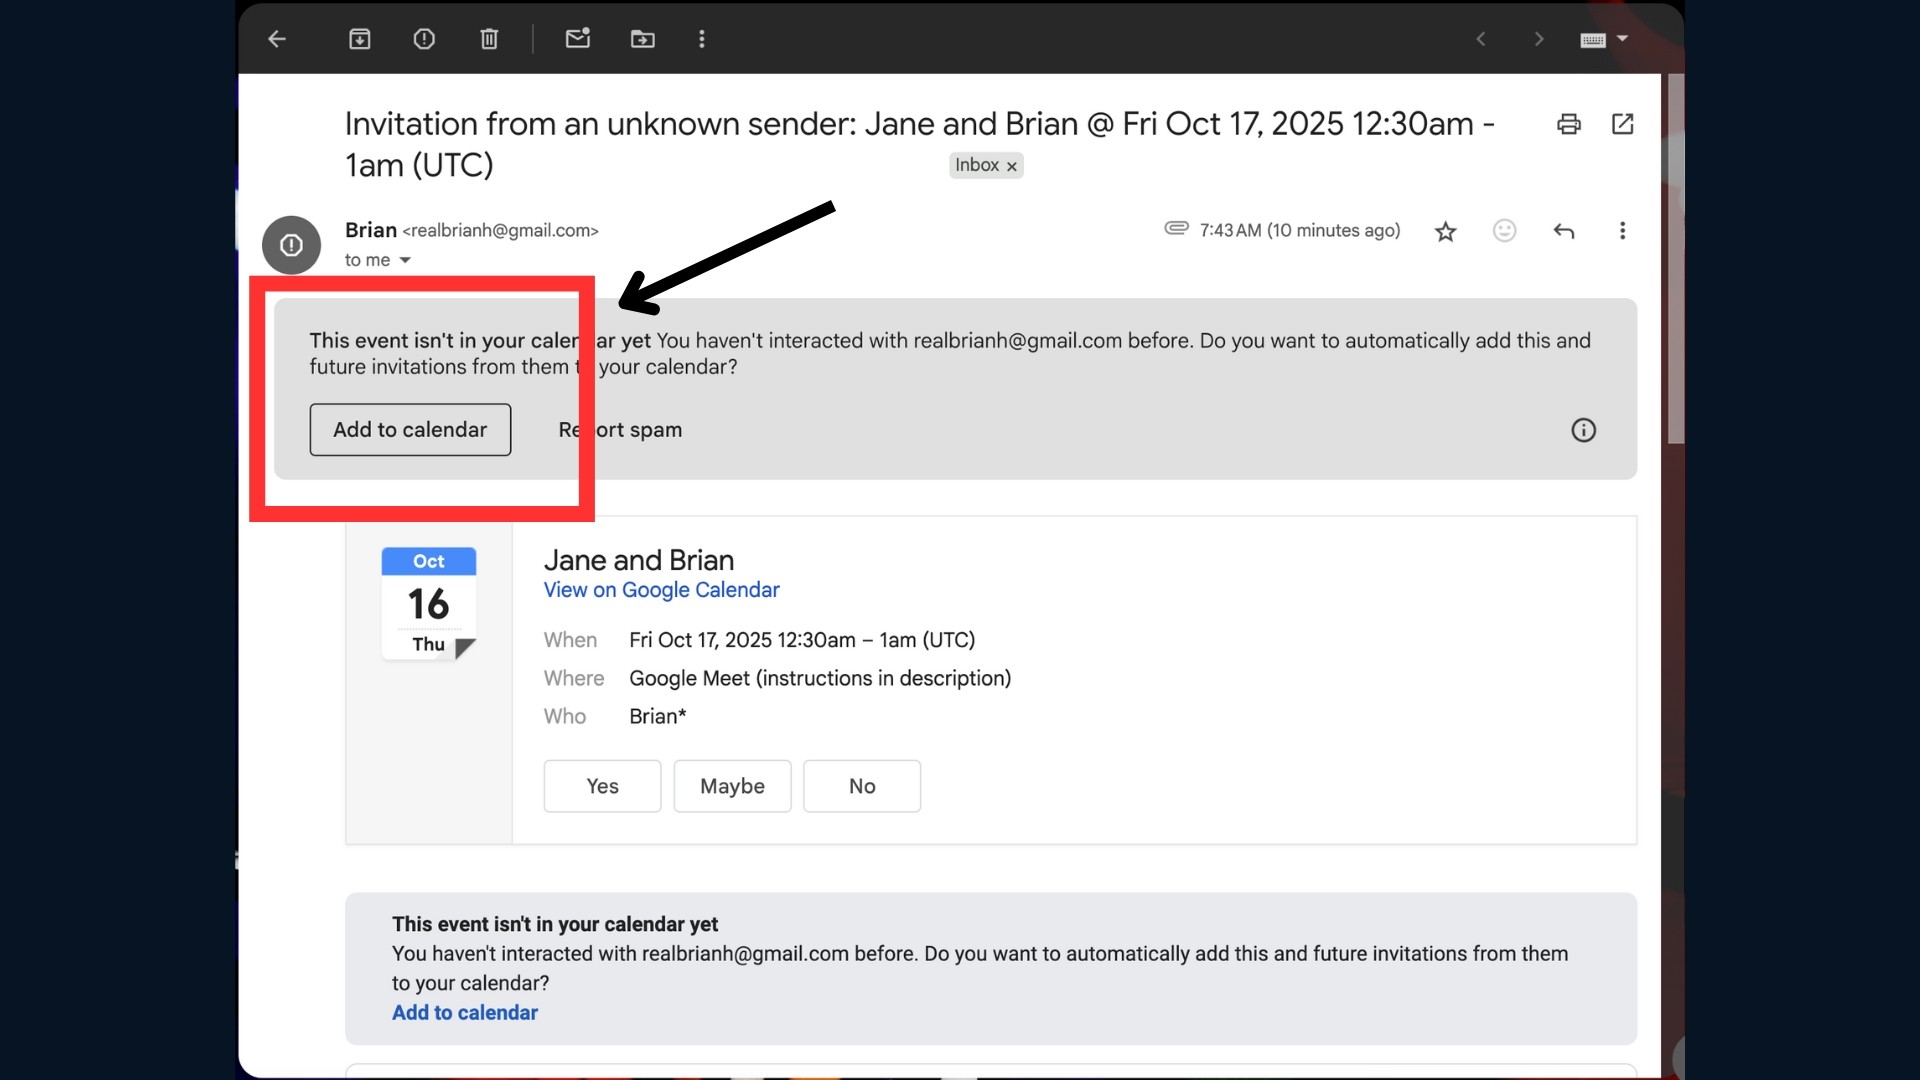Remove the Inbox label with its x
Viewport: 1920px width, 1080px height.
click(x=1012, y=166)
